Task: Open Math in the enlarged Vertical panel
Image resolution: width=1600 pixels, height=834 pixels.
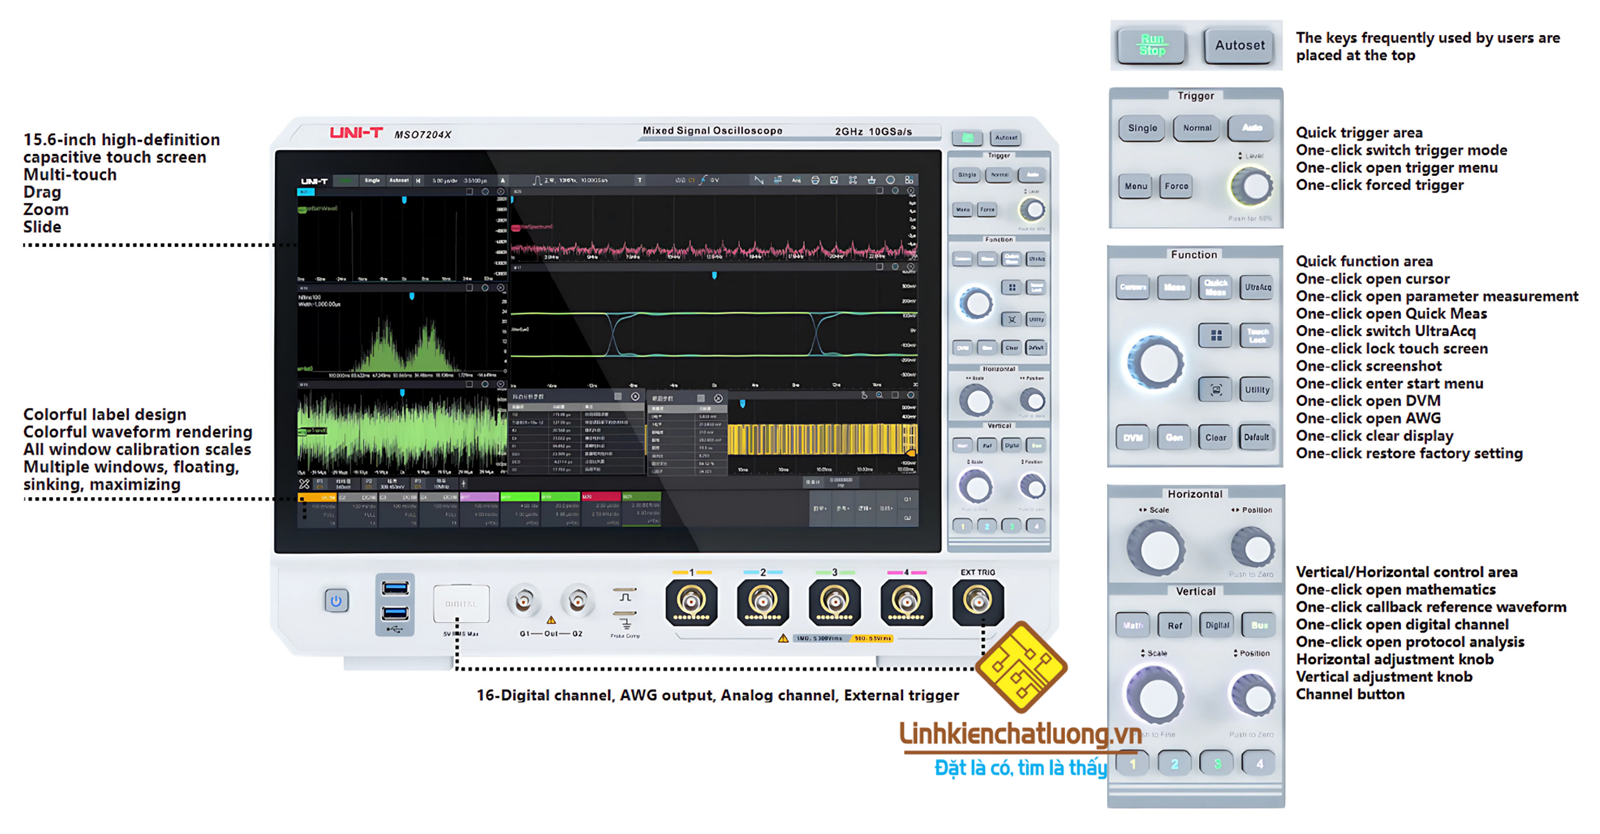Action: pyautogui.click(x=1133, y=626)
